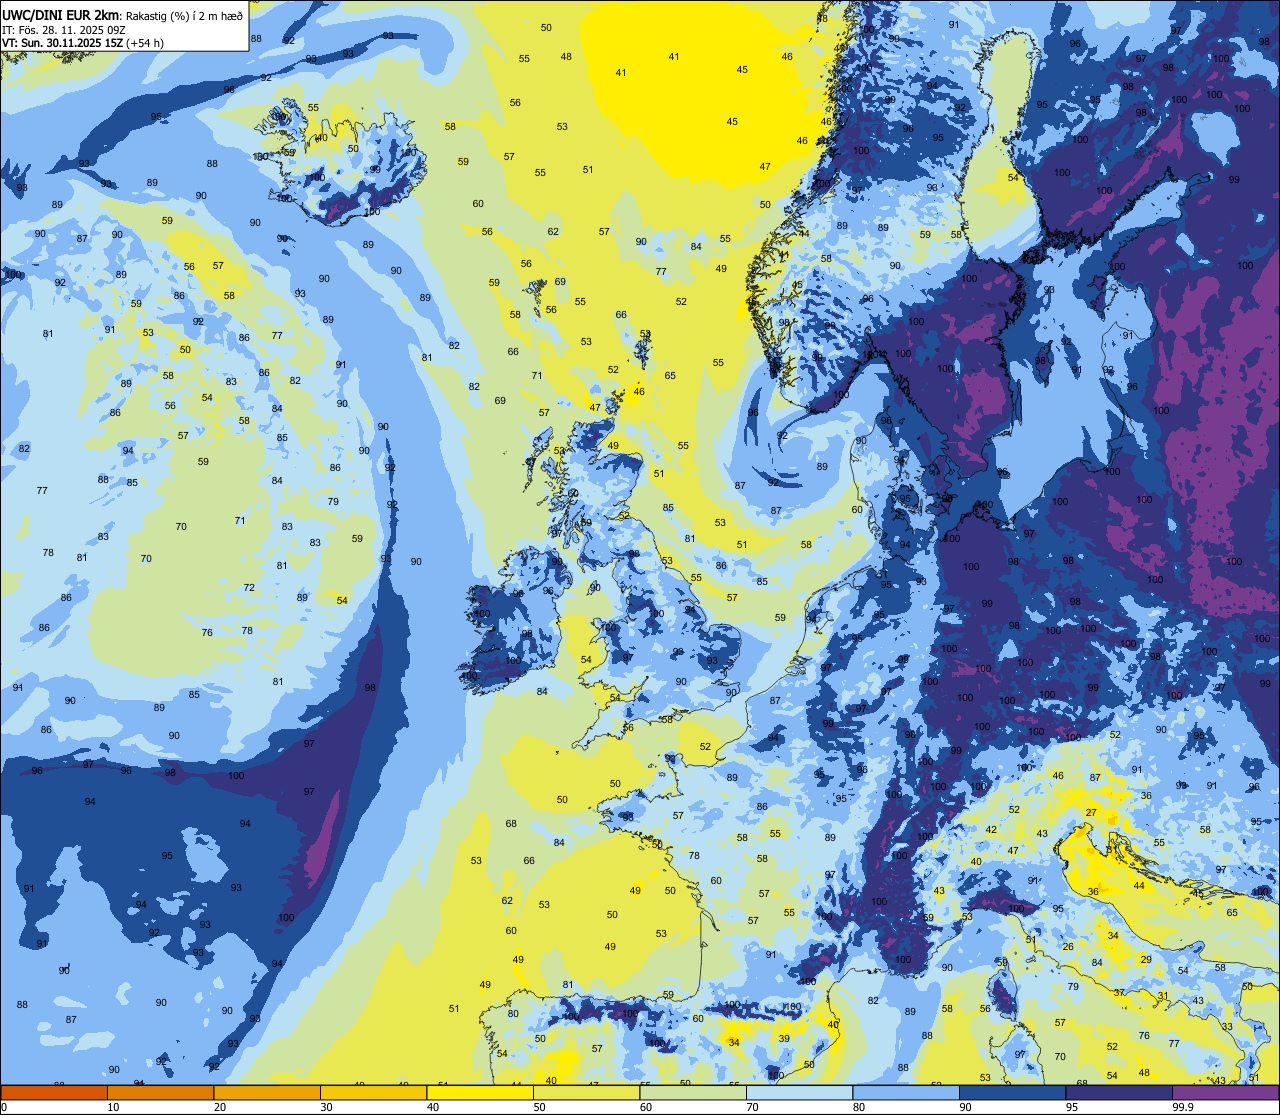Click the "99.9" tick label on colour scale
This screenshot has width=1280, height=1115.
[x=1184, y=1107]
